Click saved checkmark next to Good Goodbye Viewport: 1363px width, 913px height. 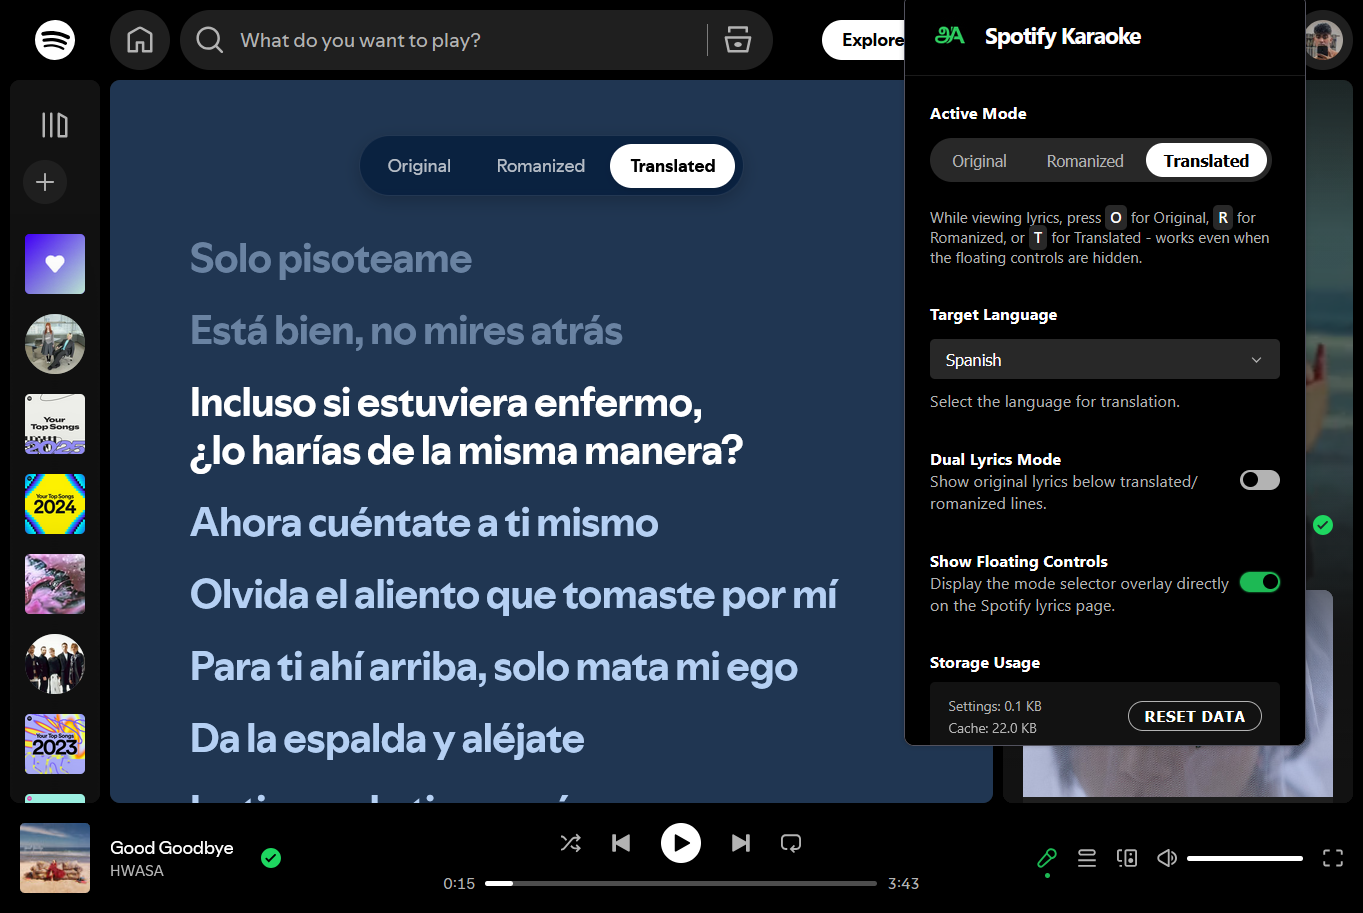[x=271, y=857]
